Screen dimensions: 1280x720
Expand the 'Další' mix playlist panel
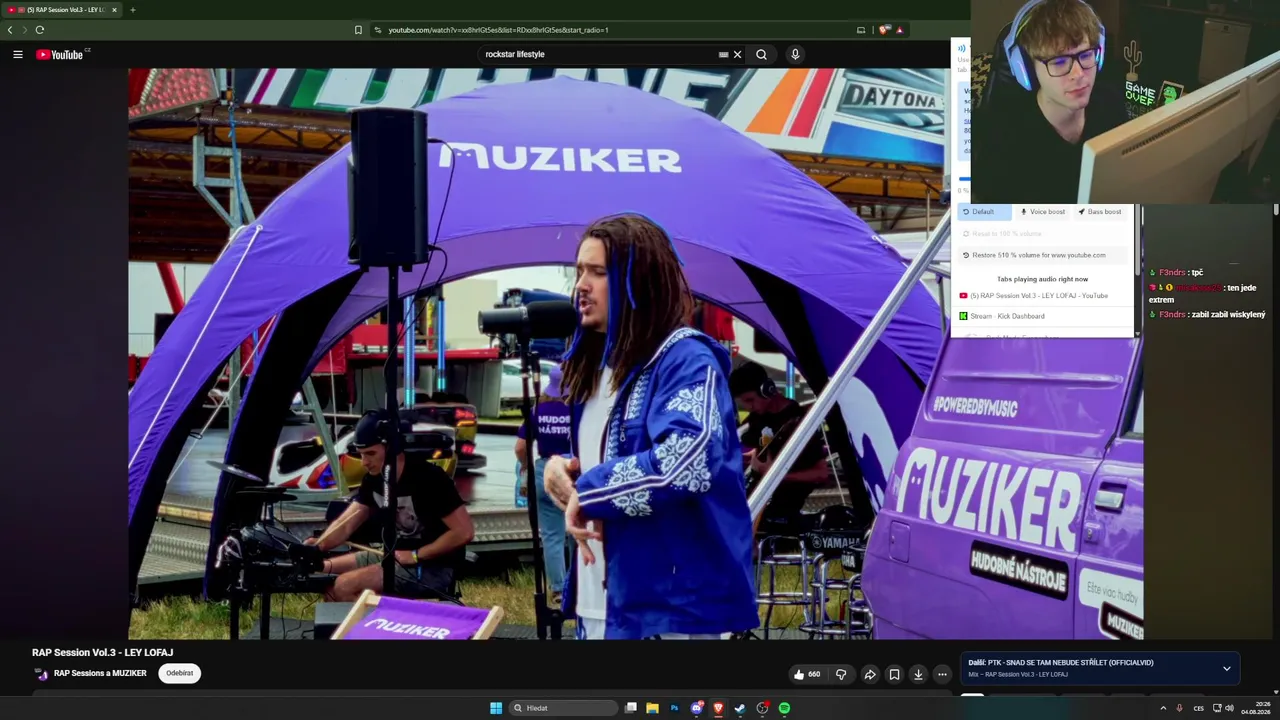(x=1227, y=668)
